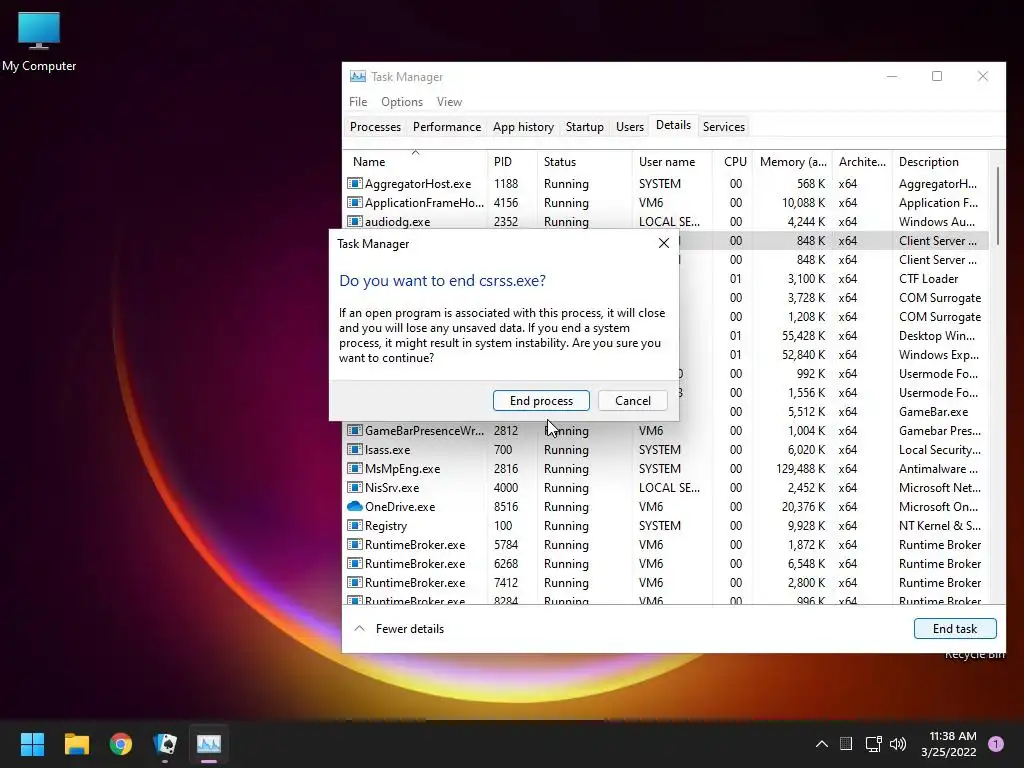Click the NisSrv.exe process icon
1024x768 pixels.
[355, 487]
